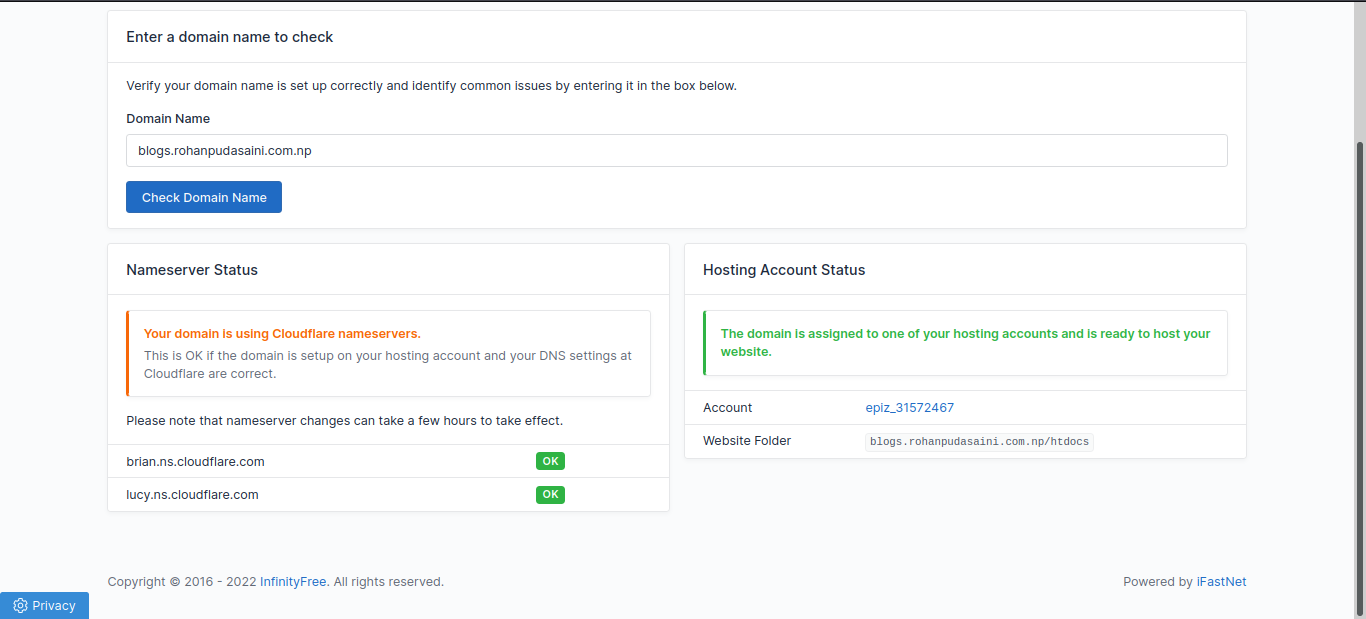Select the brian.ns.cloudflare.com nameserver text

point(195,461)
